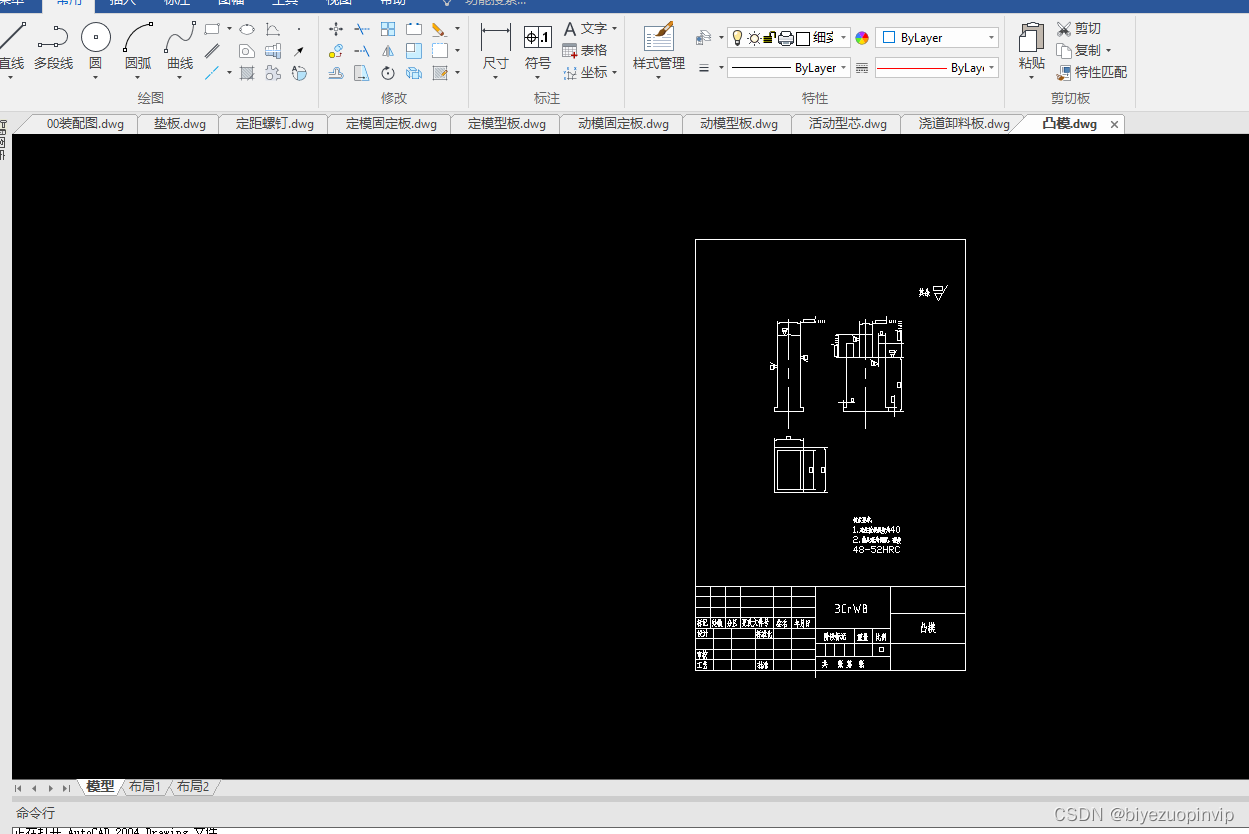Click the 48-52HRC note in drawing
1249x834 pixels.
pos(876,550)
